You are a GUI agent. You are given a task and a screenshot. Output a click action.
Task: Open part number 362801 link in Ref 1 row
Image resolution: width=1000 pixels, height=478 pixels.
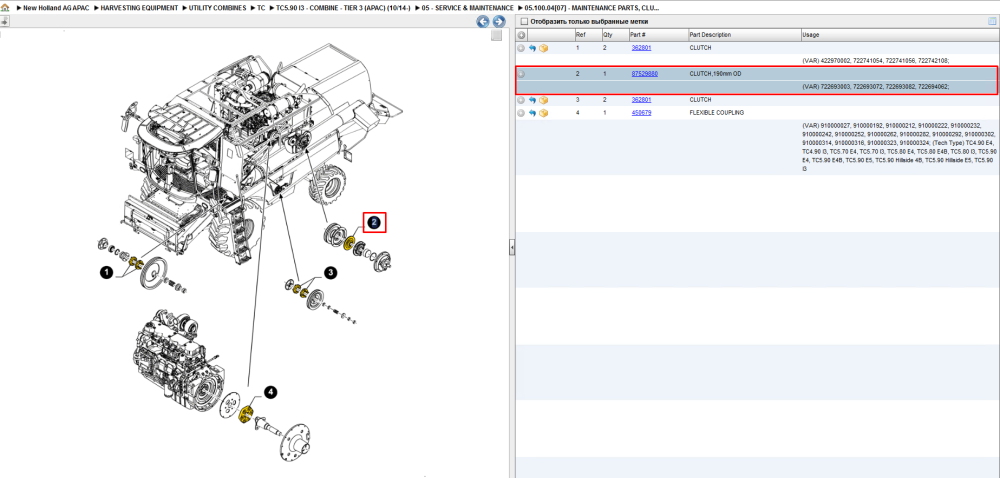(641, 48)
